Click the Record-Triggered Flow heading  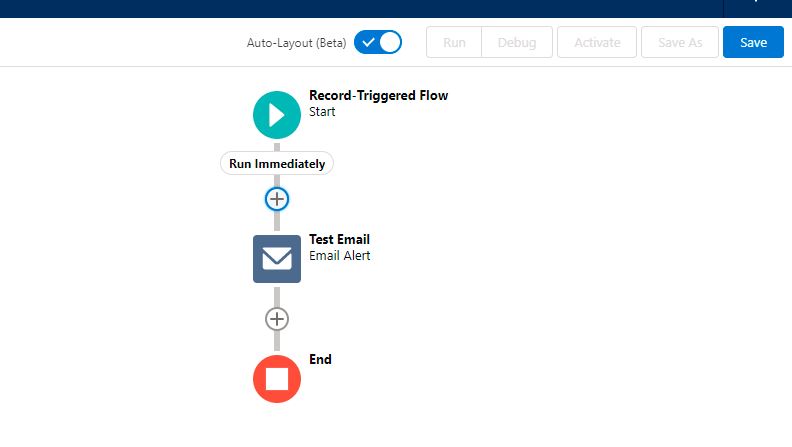point(378,95)
